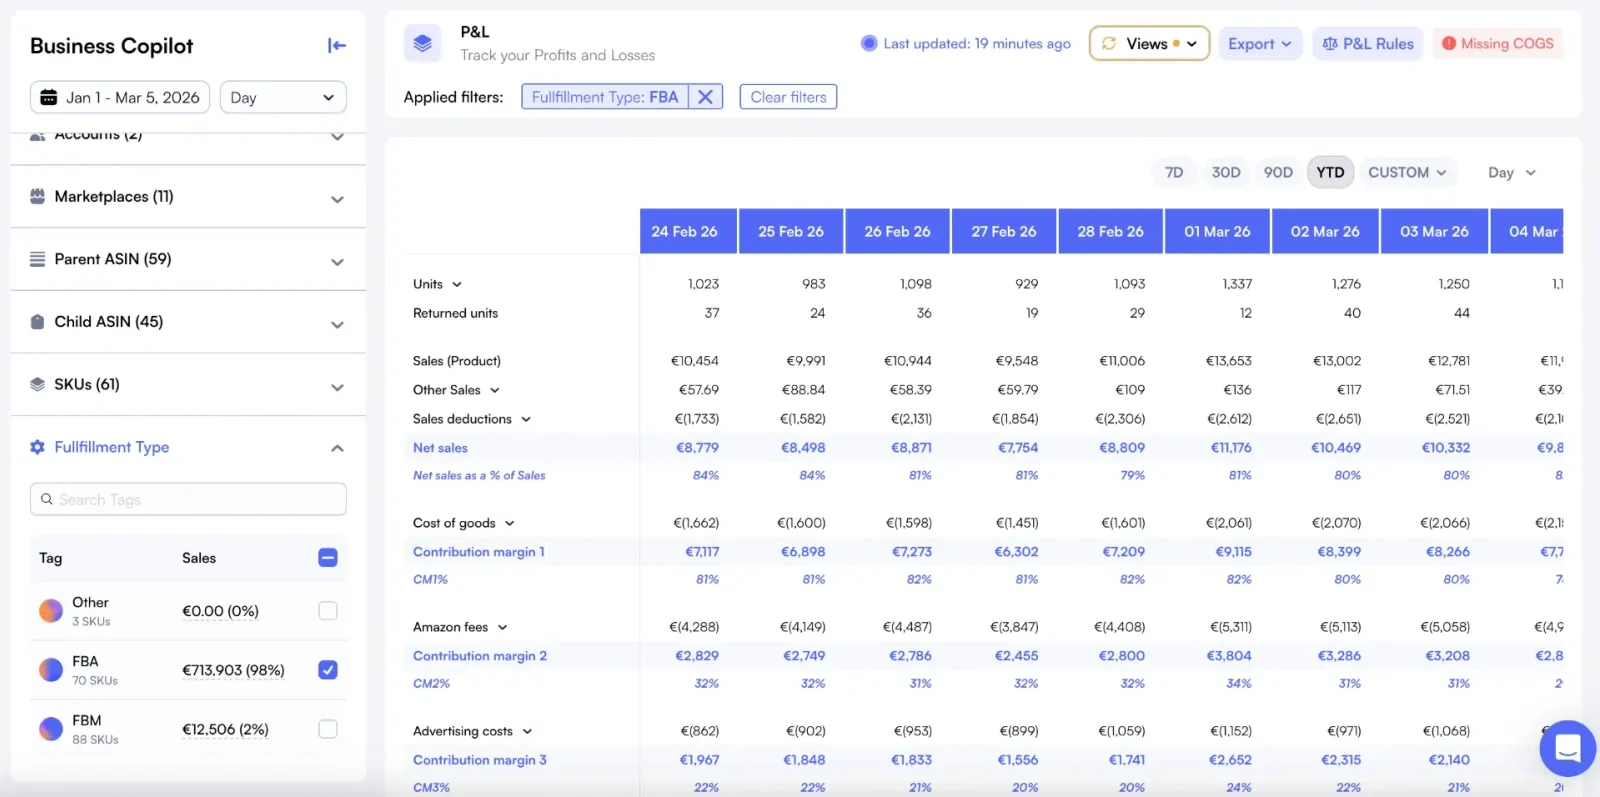This screenshot has width=1600, height=797.
Task: Expand the Marketplaces (11) section
Action: [x=337, y=199]
